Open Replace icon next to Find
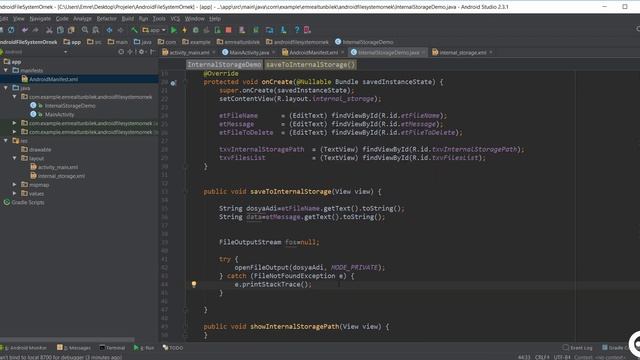This screenshot has height=360, width=640. click(x=96, y=30)
